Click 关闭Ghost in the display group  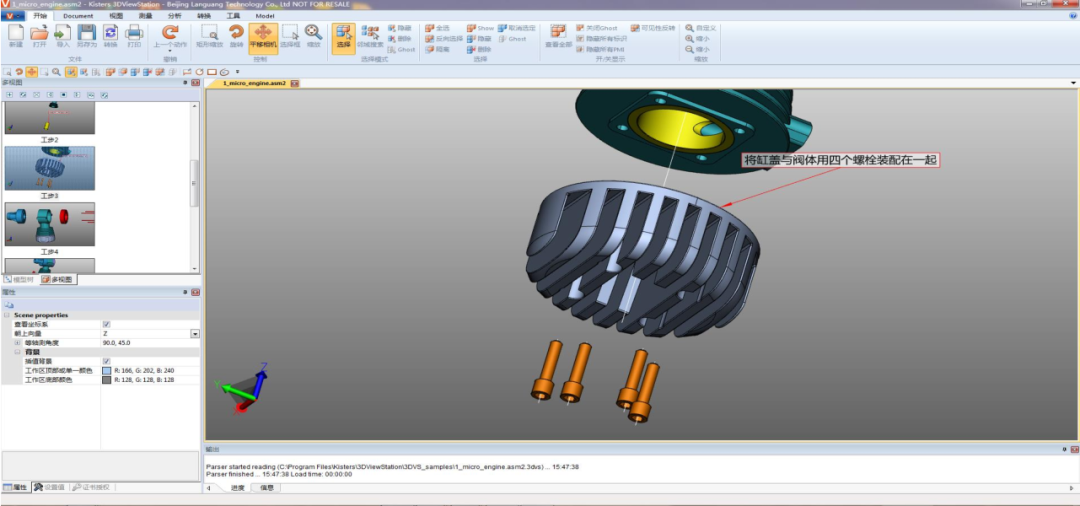coord(596,28)
